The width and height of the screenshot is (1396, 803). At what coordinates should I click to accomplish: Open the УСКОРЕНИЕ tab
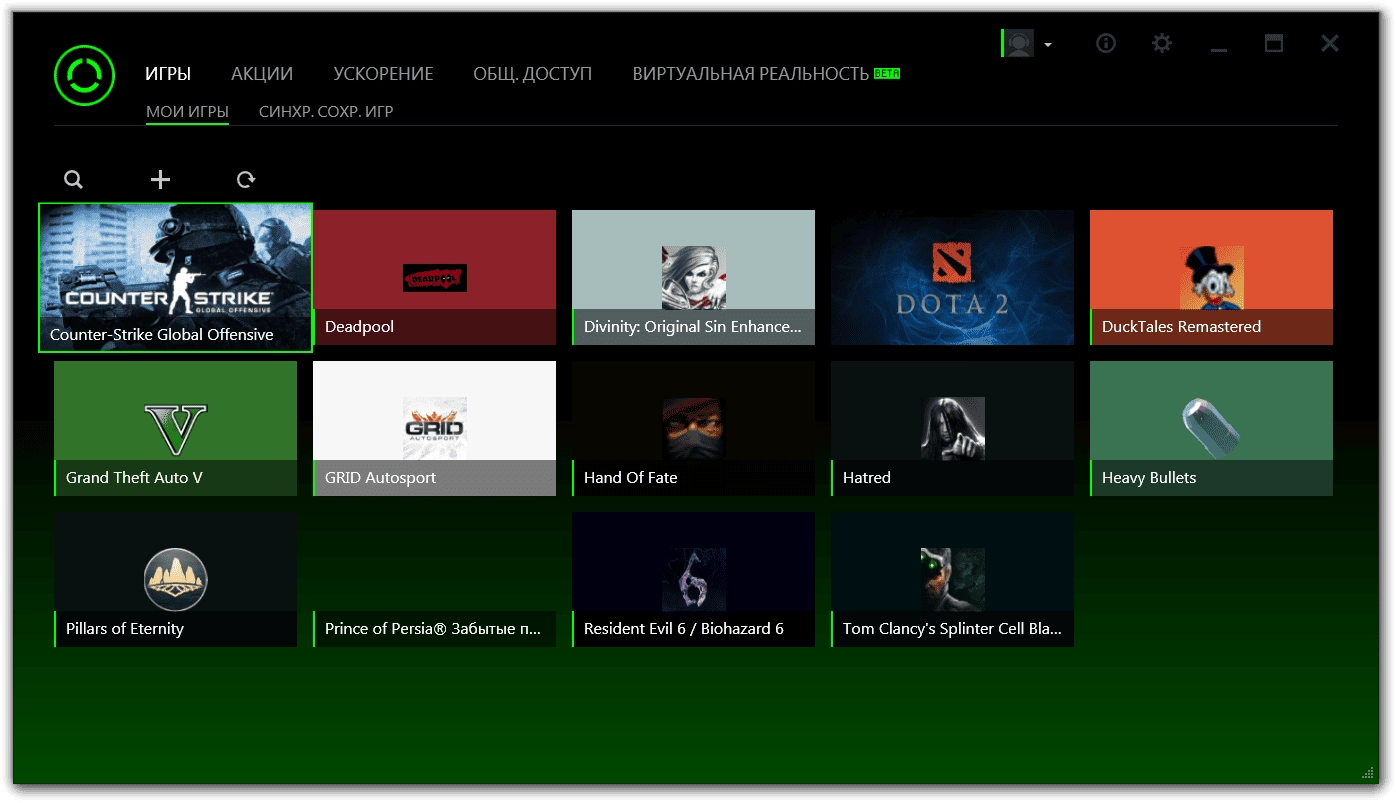point(383,74)
